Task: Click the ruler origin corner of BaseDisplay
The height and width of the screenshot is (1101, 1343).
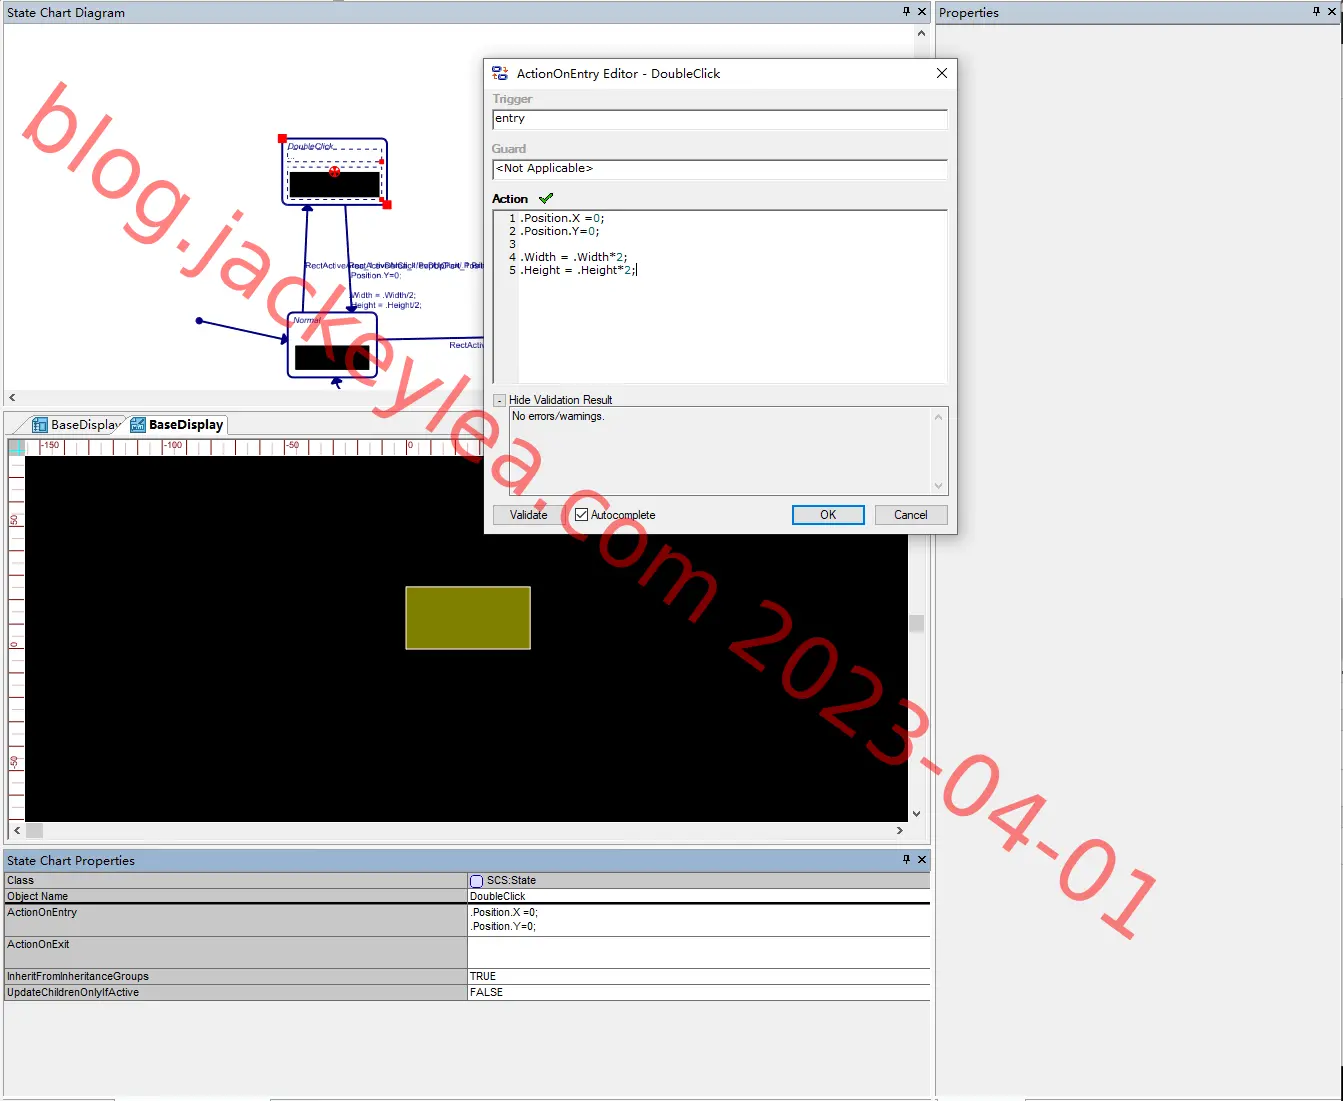Action: coord(16,447)
